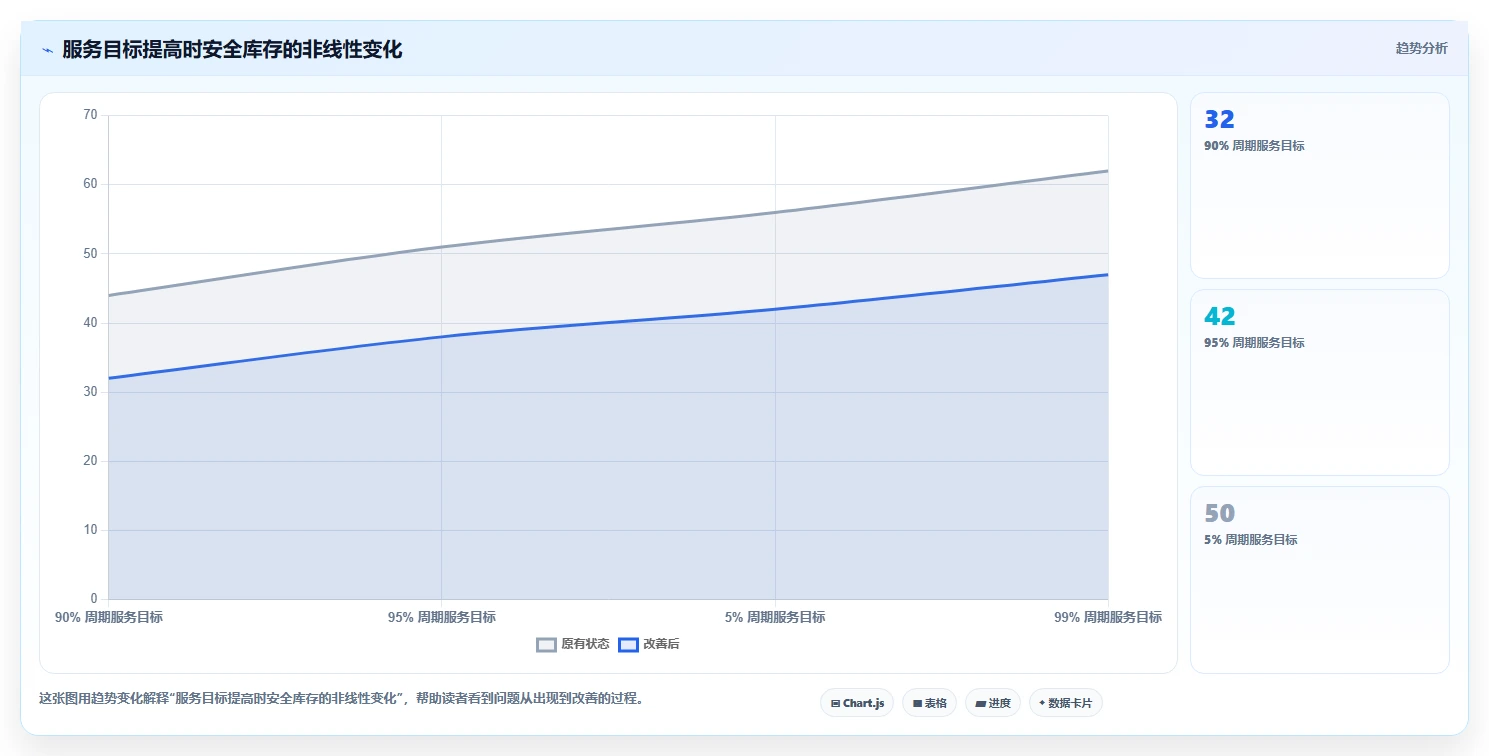Toggle the 原有状态 legend series
This screenshot has width=1489, height=756.
(573, 644)
